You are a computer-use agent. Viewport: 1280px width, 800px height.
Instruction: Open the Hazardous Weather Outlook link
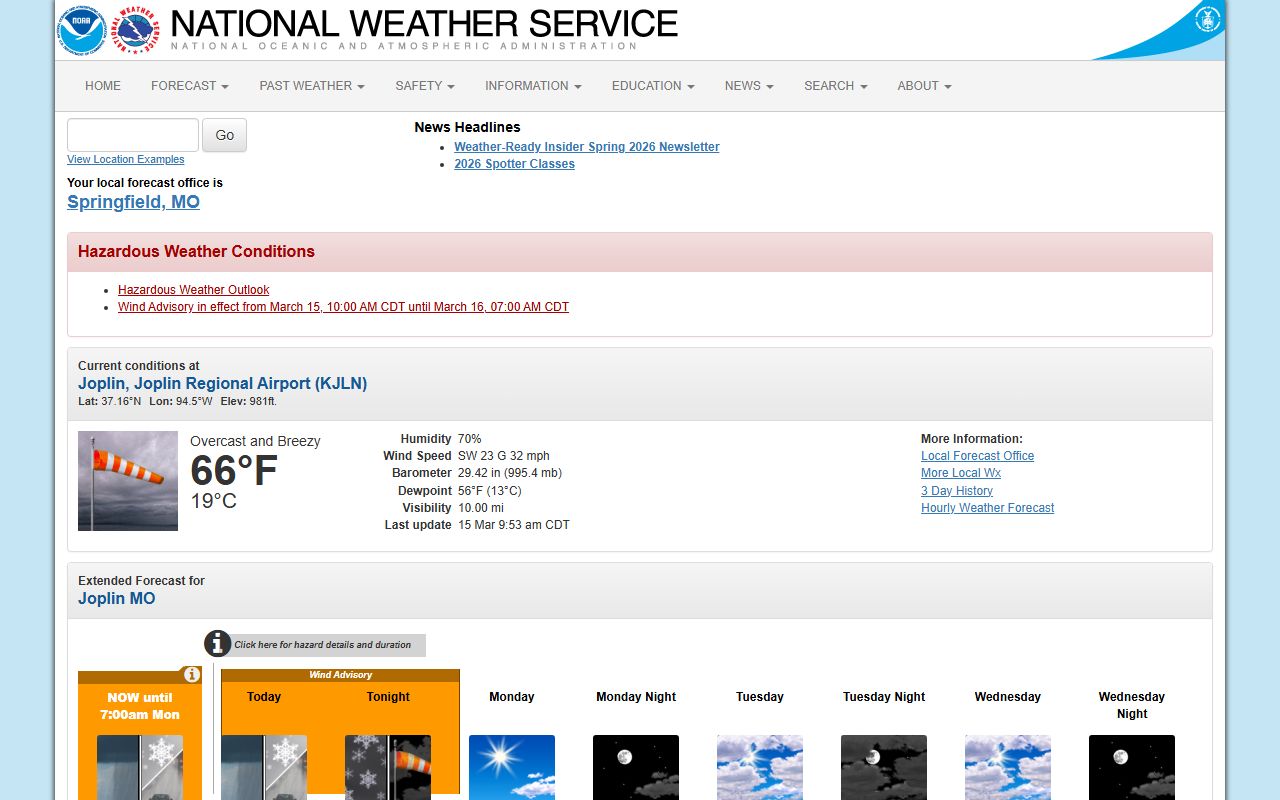194,290
